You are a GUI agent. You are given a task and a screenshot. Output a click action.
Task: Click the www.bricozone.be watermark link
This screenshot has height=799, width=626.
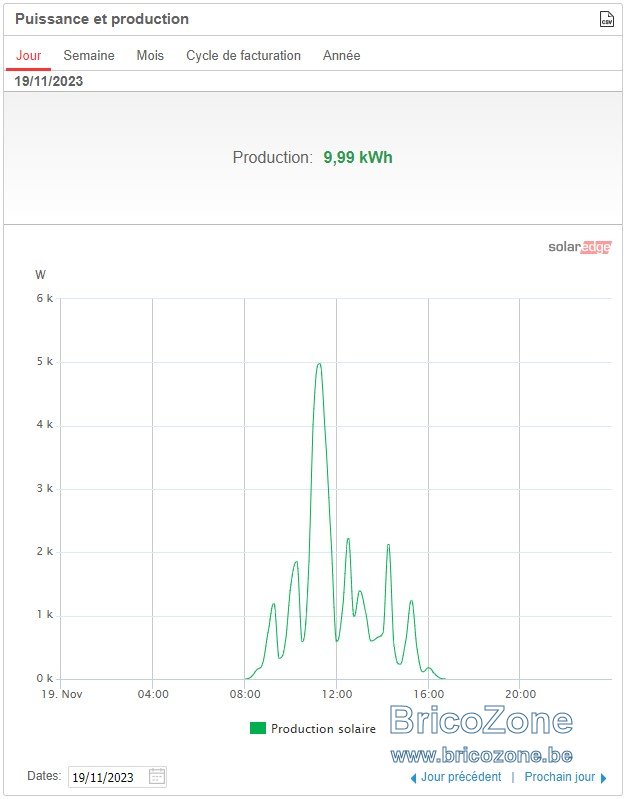click(x=481, y=755)
